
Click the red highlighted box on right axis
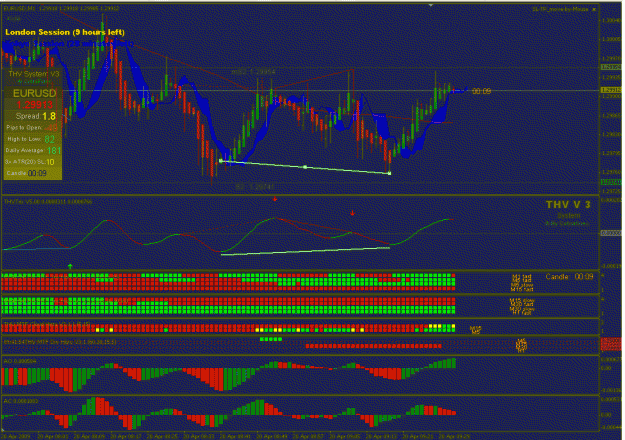pos(611,344)
